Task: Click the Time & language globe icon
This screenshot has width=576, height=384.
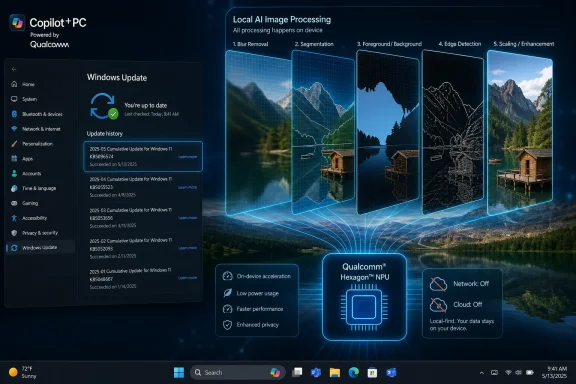Action: point(14,188)
